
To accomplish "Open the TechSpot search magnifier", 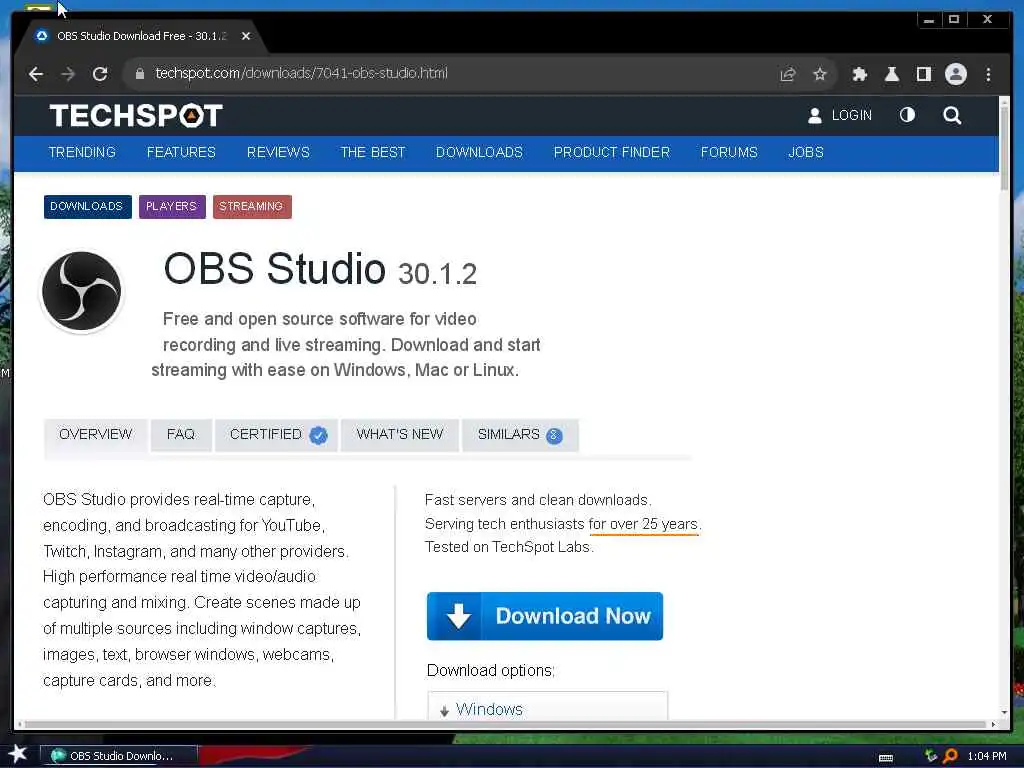I will [x=952, y=116].
